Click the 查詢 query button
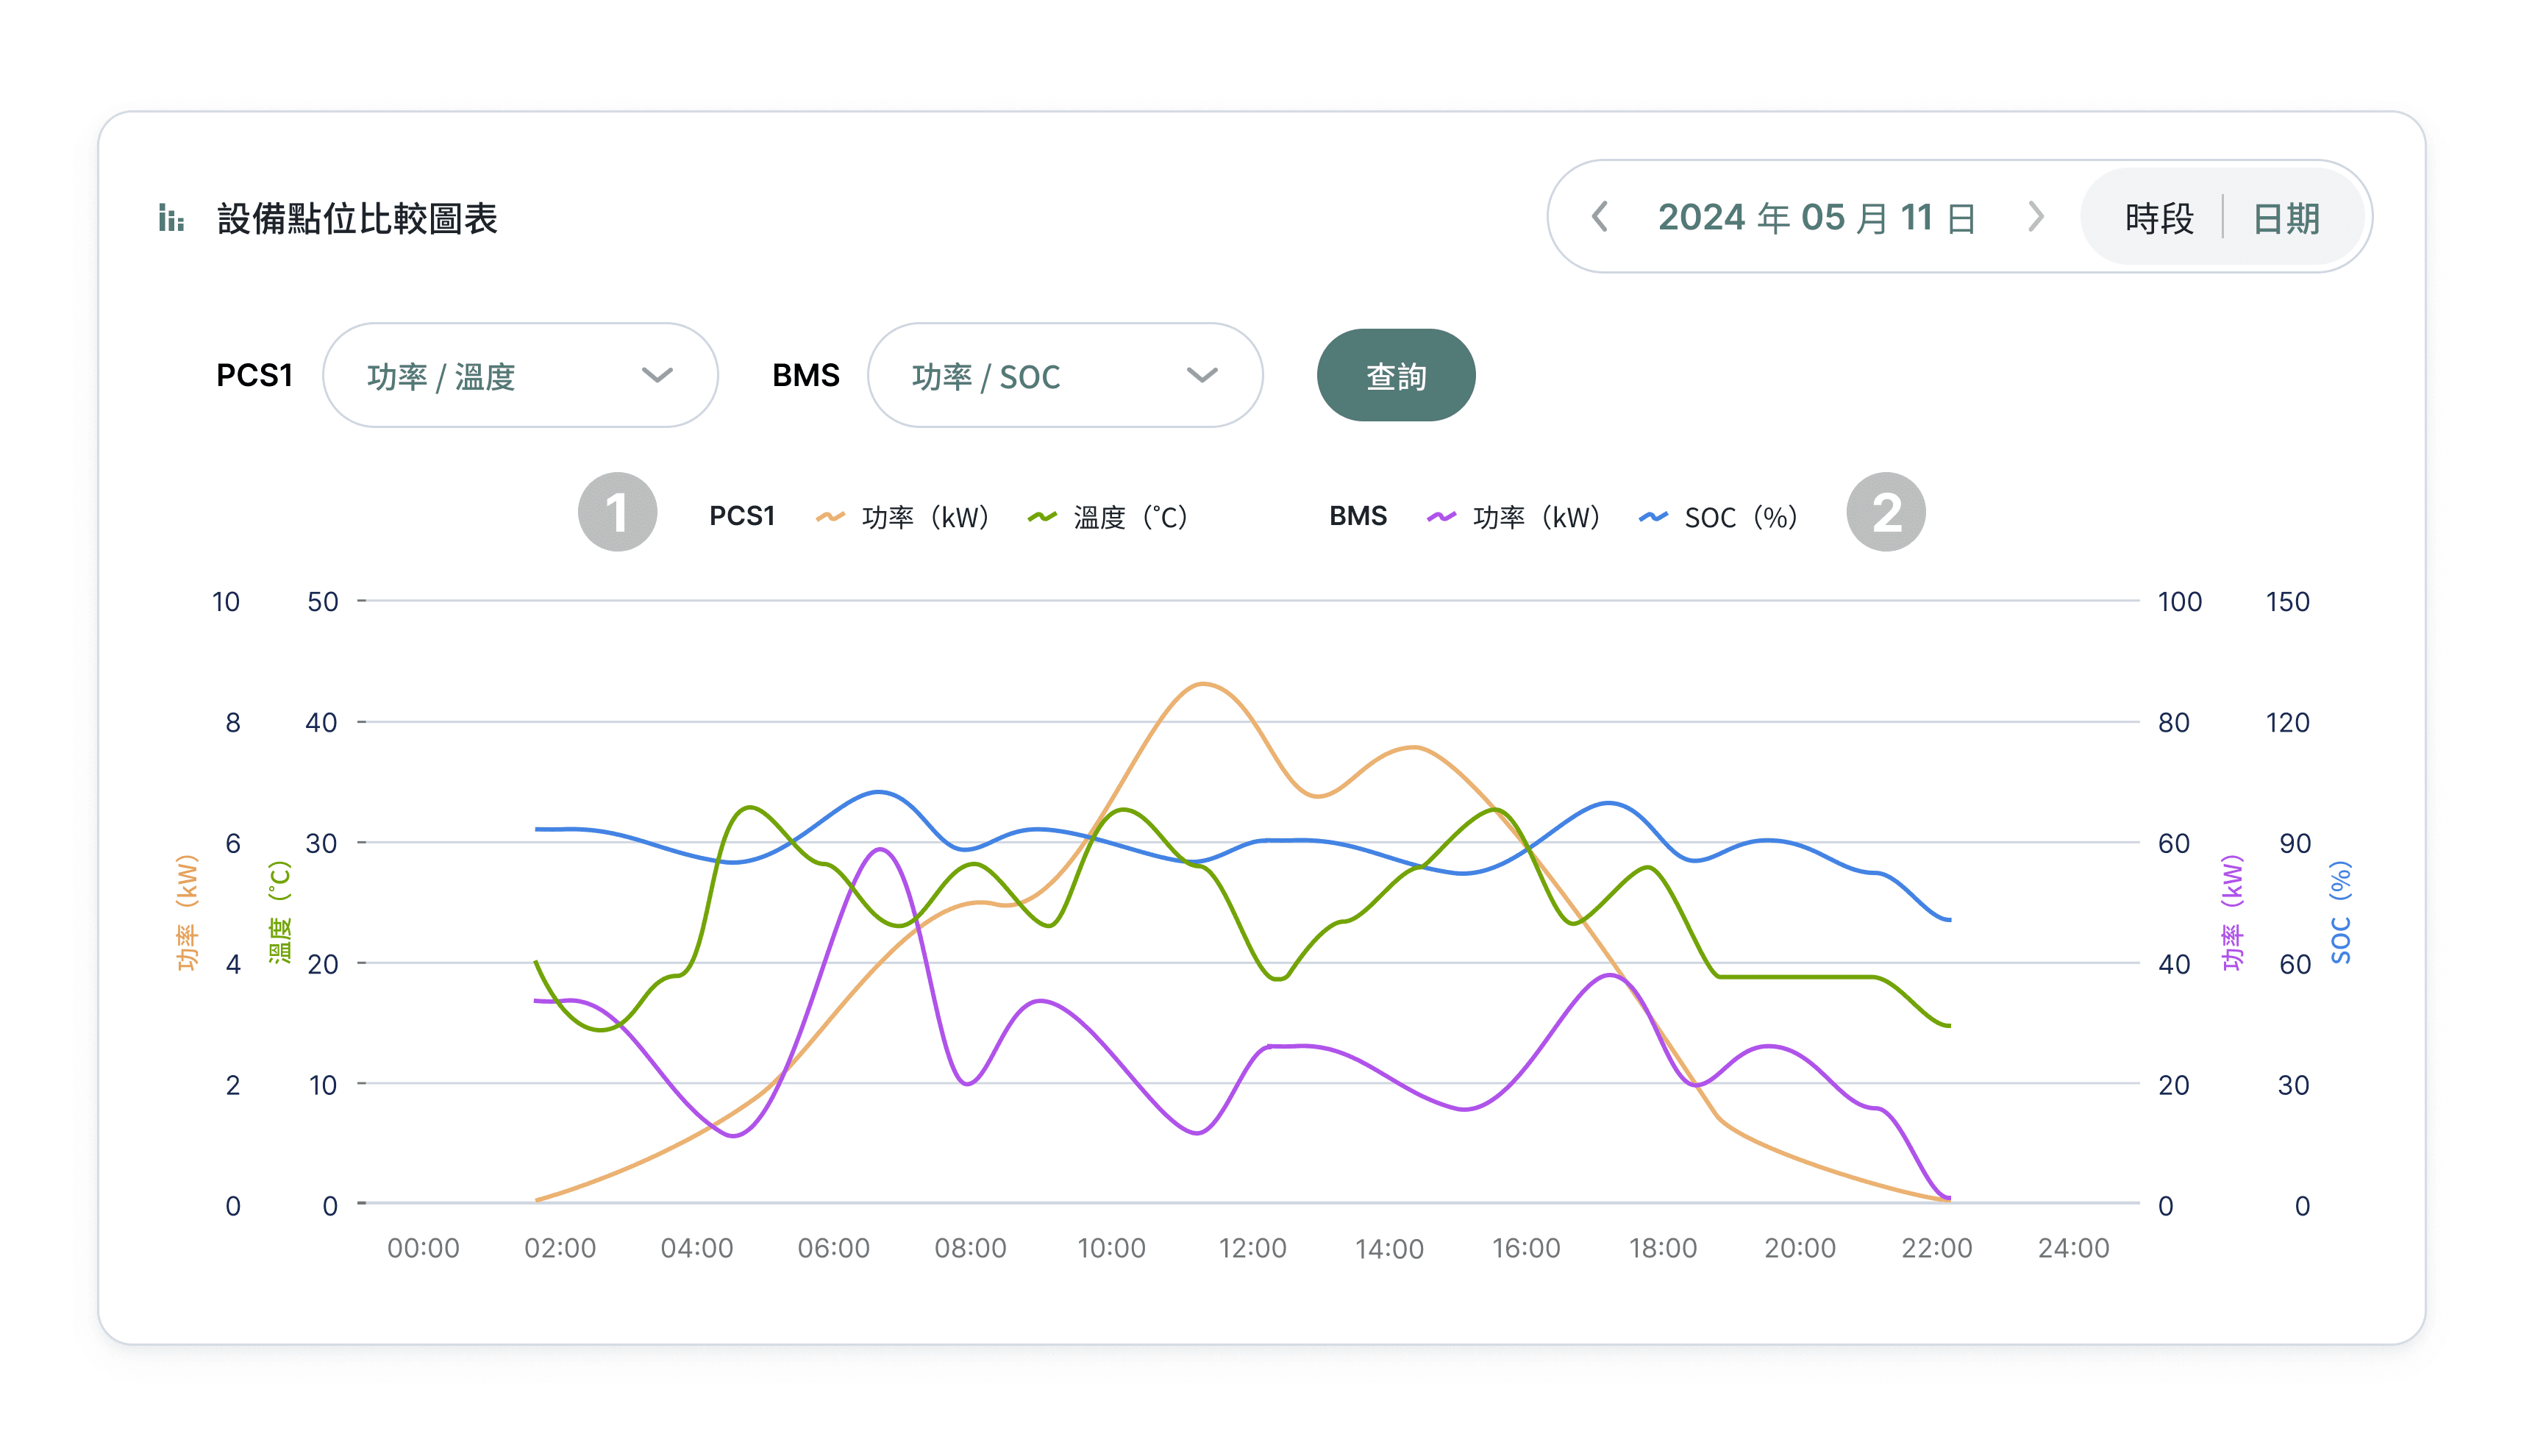 click(x=1396, y=375)
